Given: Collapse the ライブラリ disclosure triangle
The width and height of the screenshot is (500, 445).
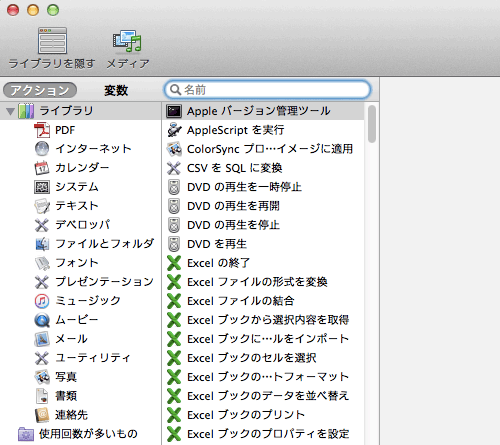Looking at the screenshot, I should (10, 111).
